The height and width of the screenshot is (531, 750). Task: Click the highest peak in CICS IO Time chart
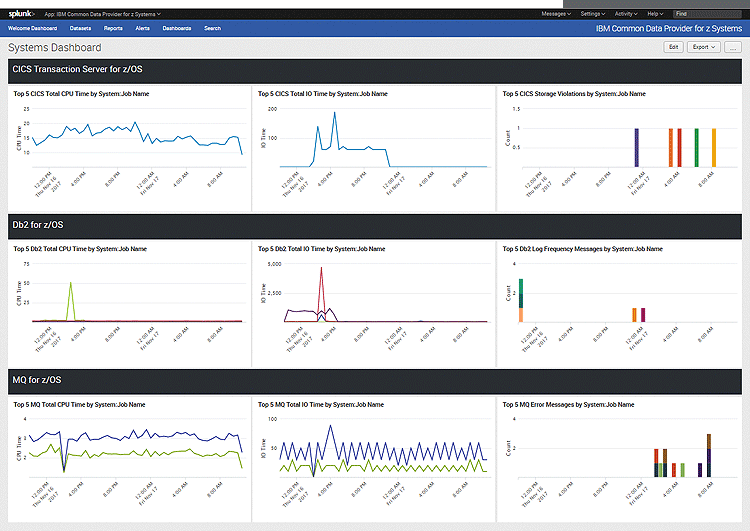pos(334,113)
